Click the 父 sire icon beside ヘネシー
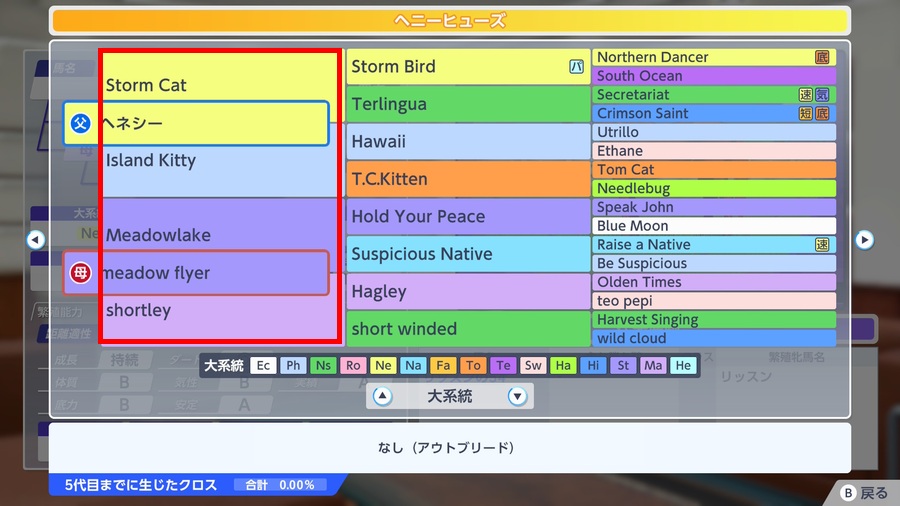This screenshot has width=900, height=506. click(x=80, y=123)
